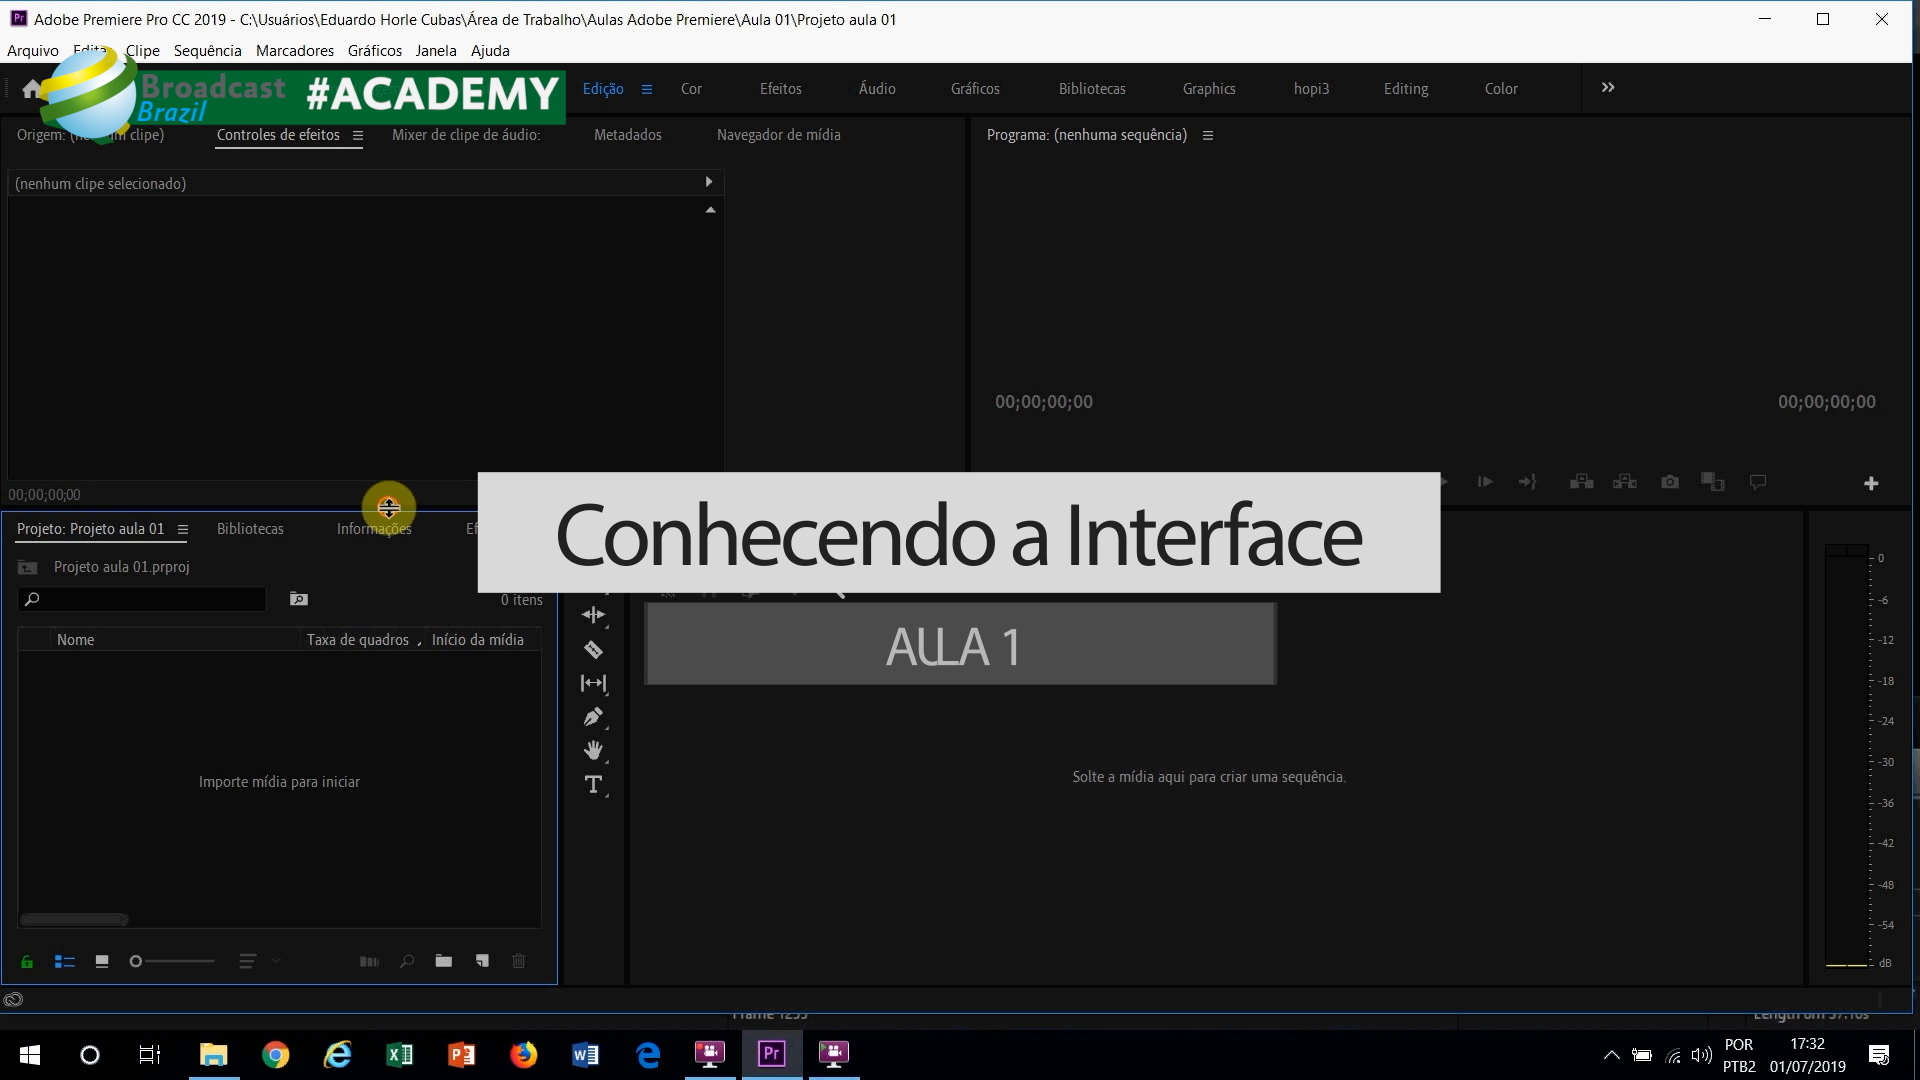The width and height of the screenshot is (1920, 1080).
Task: Expand hidden workspaces with double chevron
Action: coord(1608,88)
